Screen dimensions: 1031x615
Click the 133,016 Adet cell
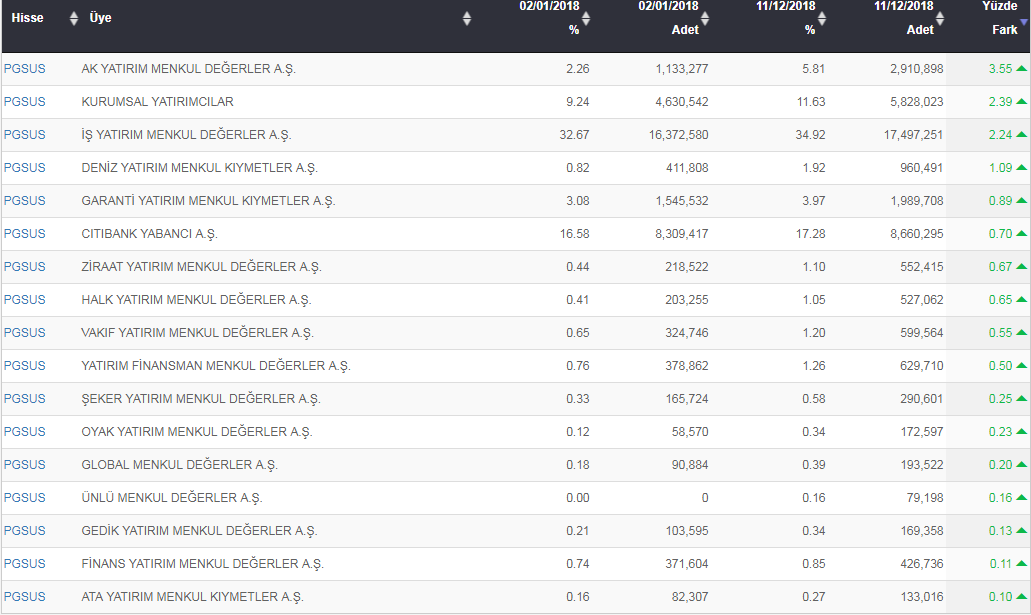tap(922, 597)
